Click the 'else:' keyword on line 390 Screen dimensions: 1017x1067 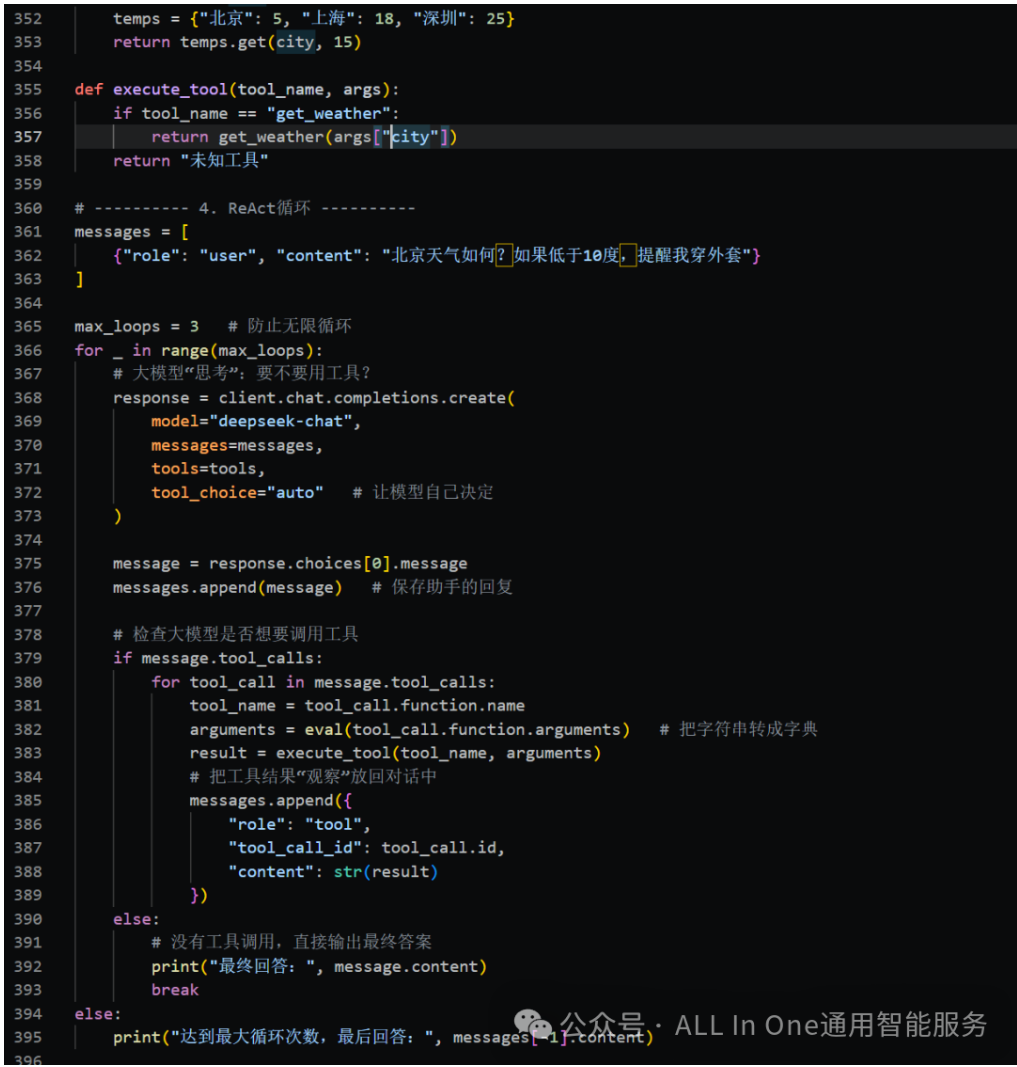coord(136,919)
